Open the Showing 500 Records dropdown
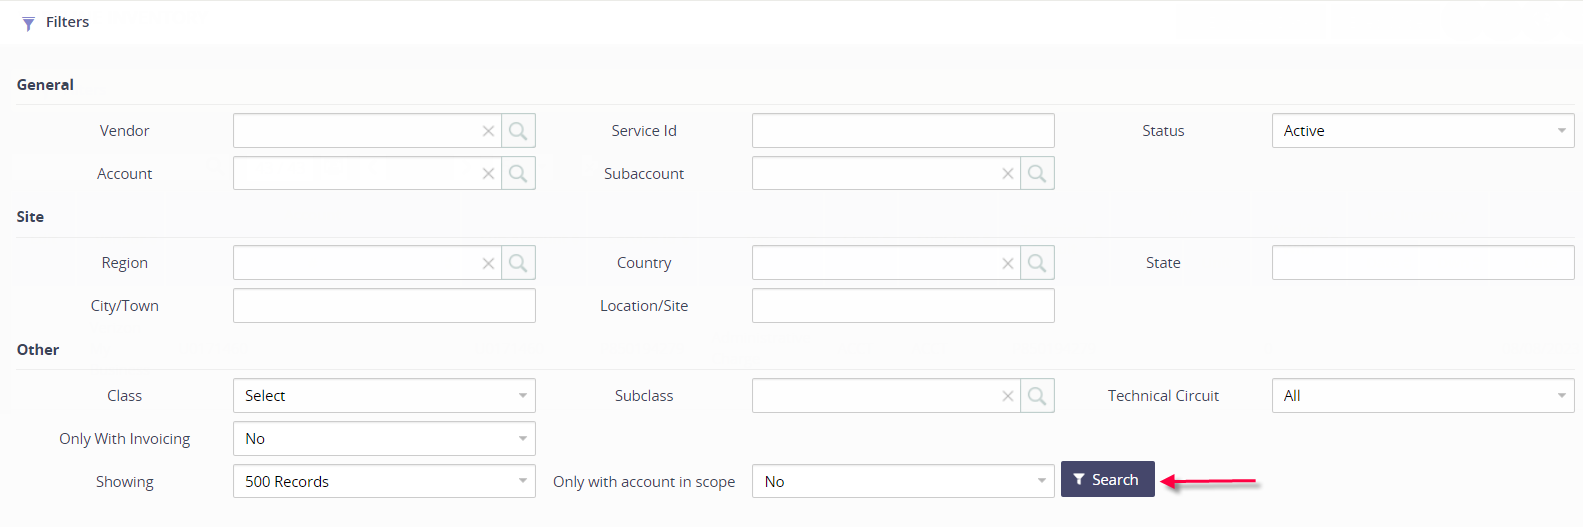Image resolution: width=1583 pixels, height=527 pixels. tap(384, 482)
